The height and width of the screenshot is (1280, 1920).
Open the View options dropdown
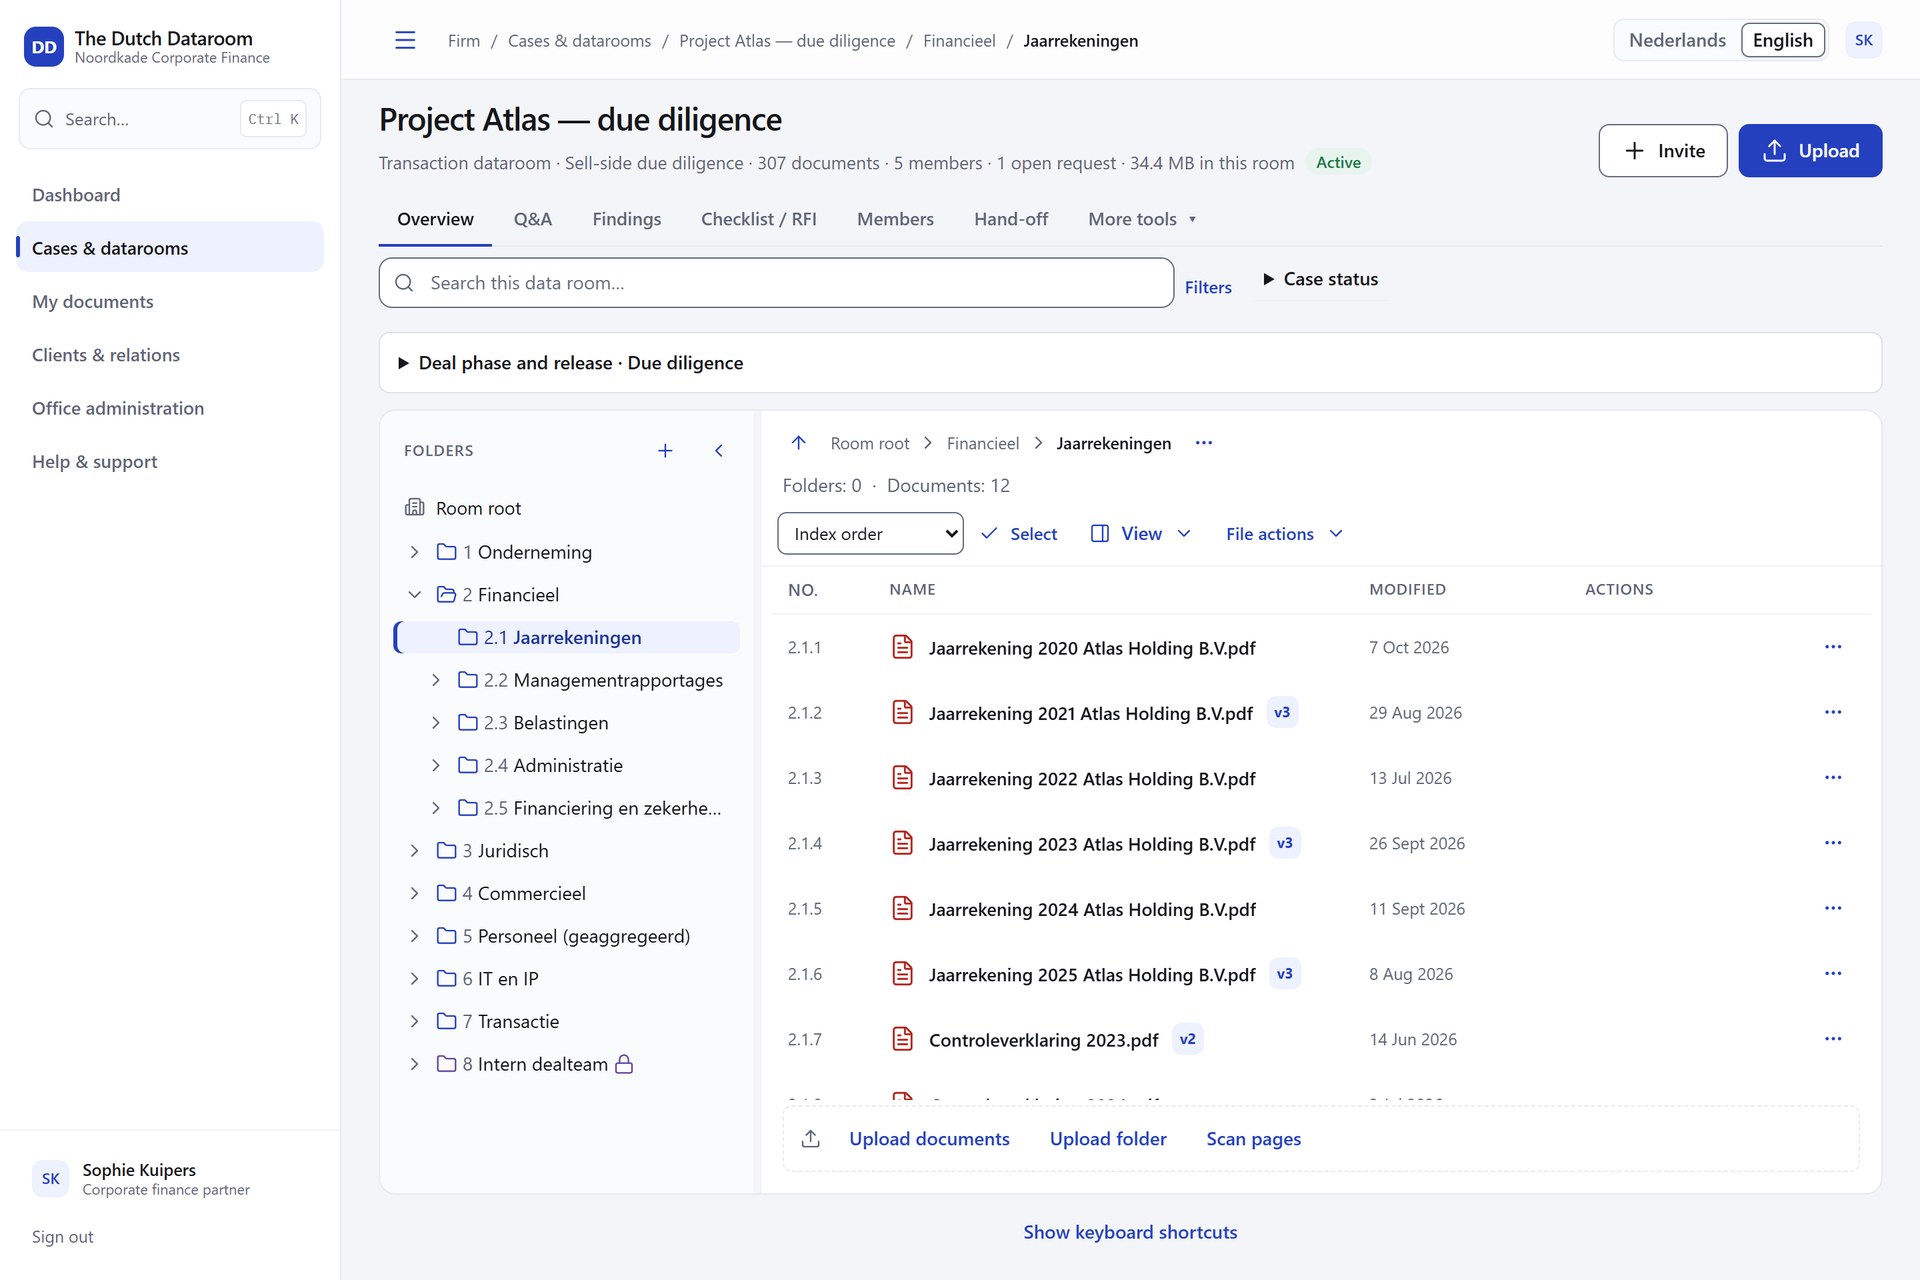tap(1141, 534)
